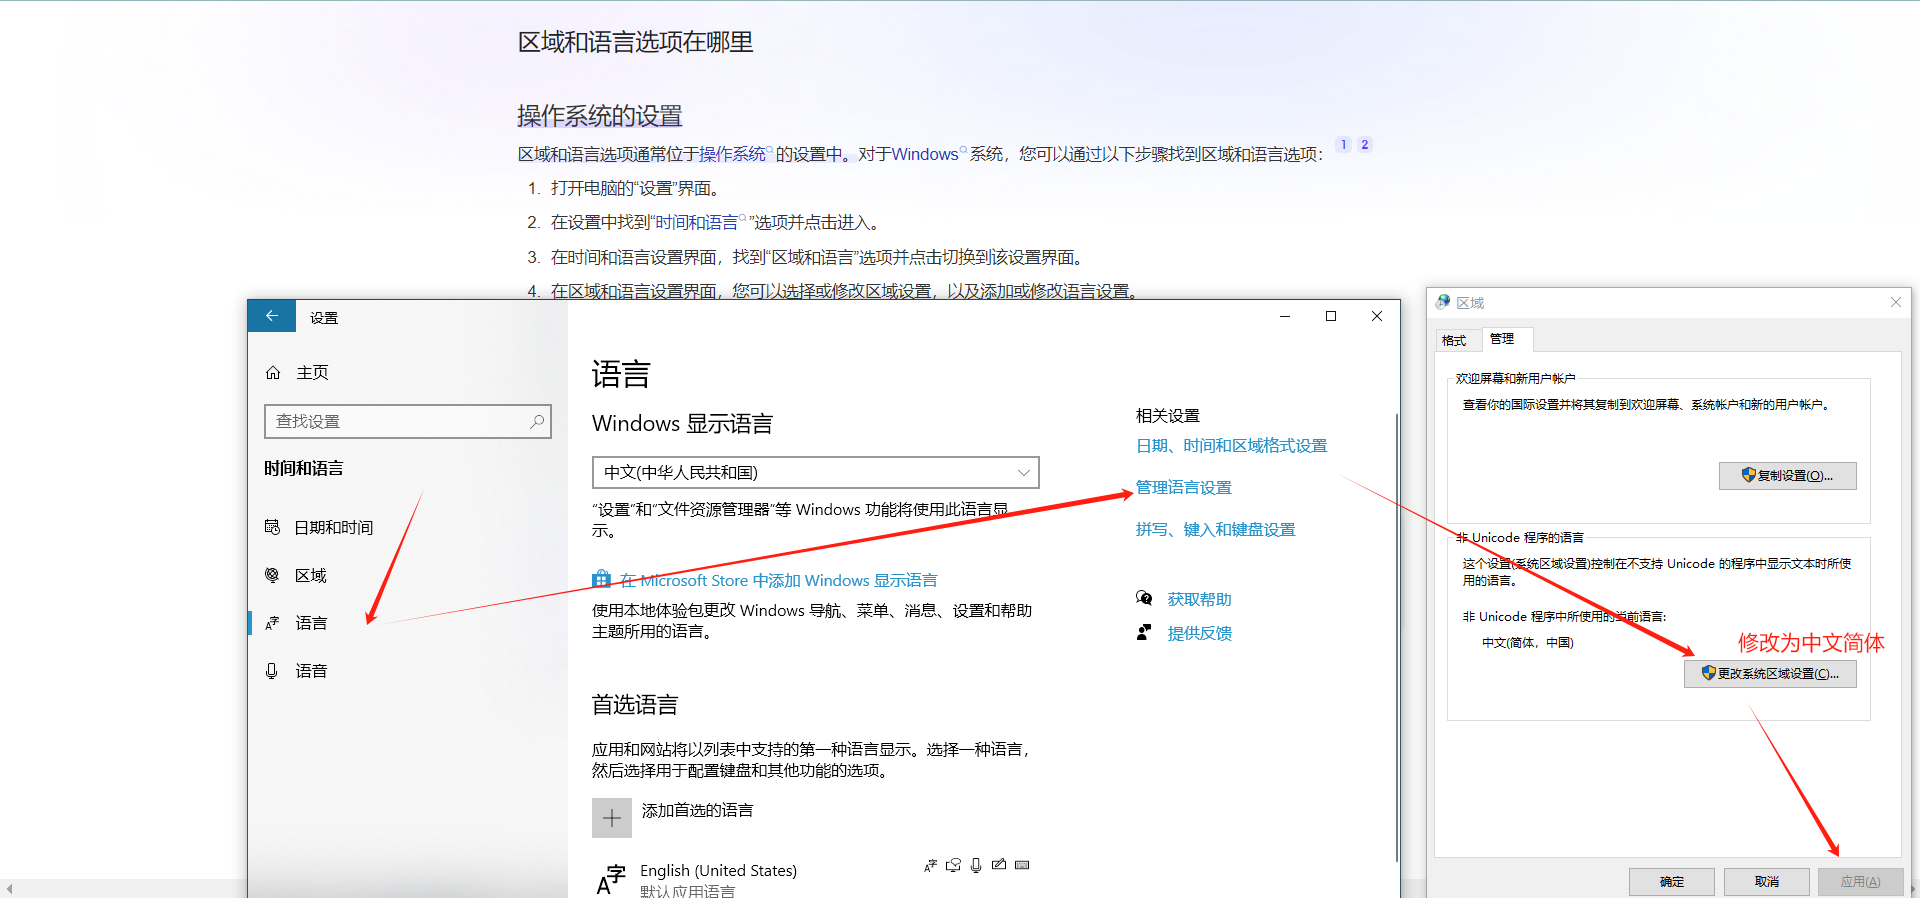Click the 获取帮助 link
This screenshot has width=1920, height=898.
tap(1200, 600)
